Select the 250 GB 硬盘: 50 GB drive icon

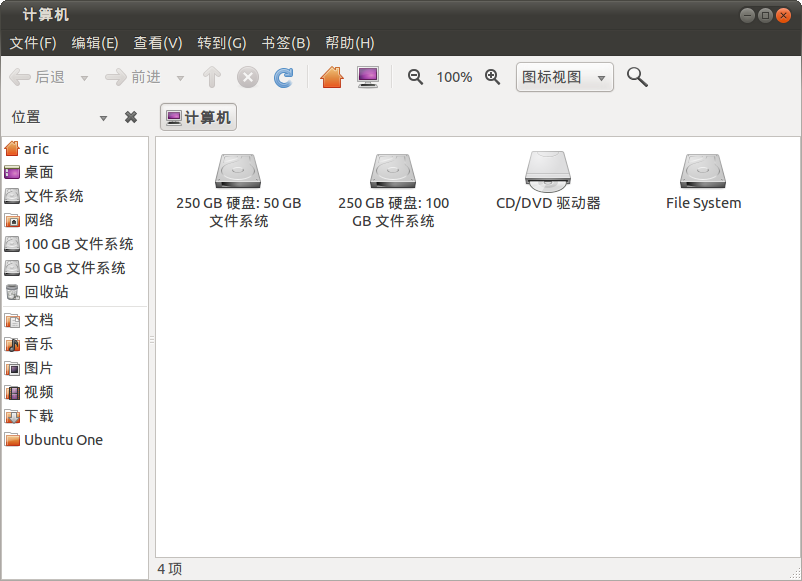(x=238, y=171)
